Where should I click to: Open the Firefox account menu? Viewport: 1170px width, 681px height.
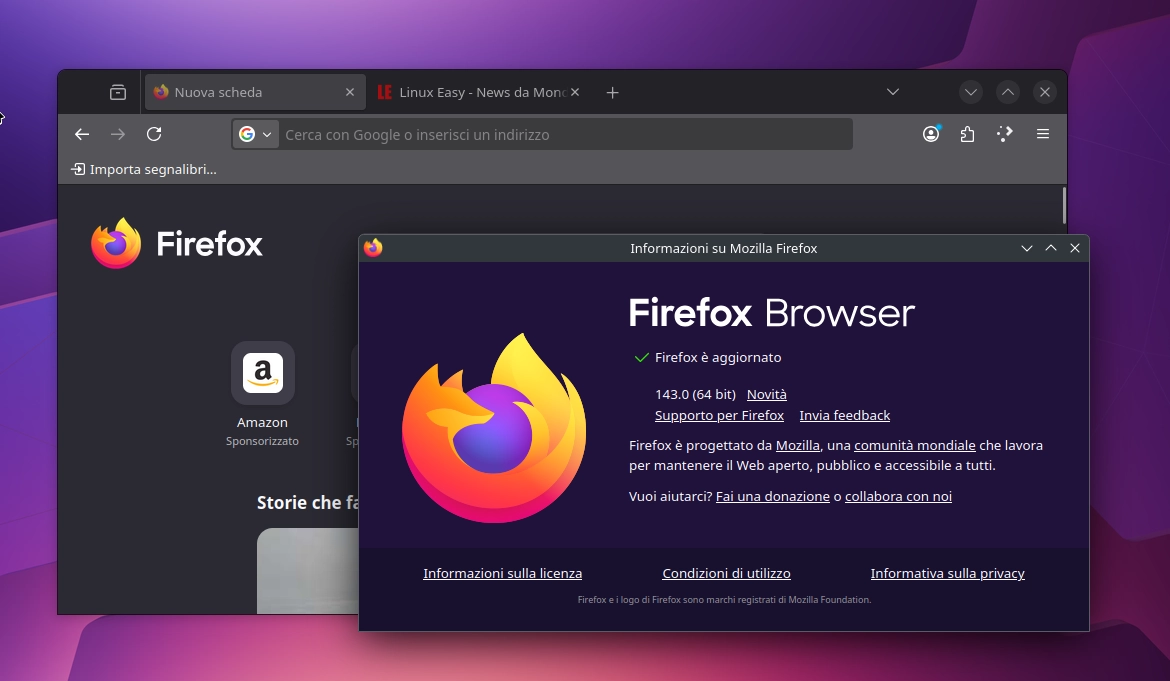(931, 133)
